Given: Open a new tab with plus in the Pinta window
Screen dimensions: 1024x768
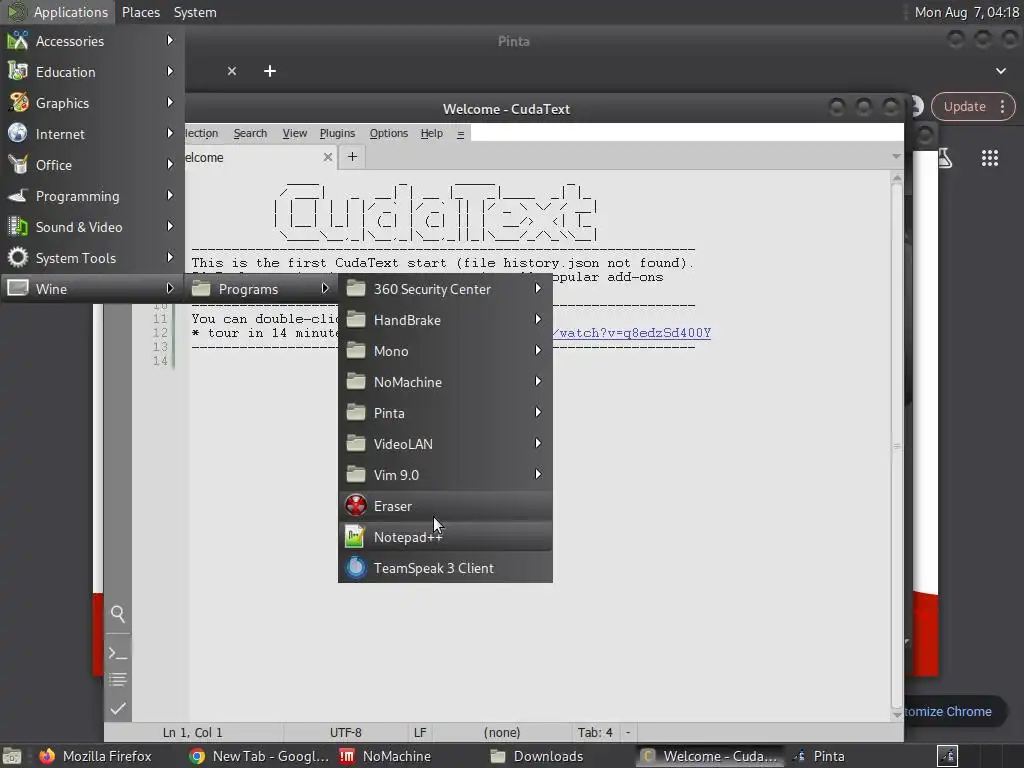Looking at the screenshot, I should [270, 71].
